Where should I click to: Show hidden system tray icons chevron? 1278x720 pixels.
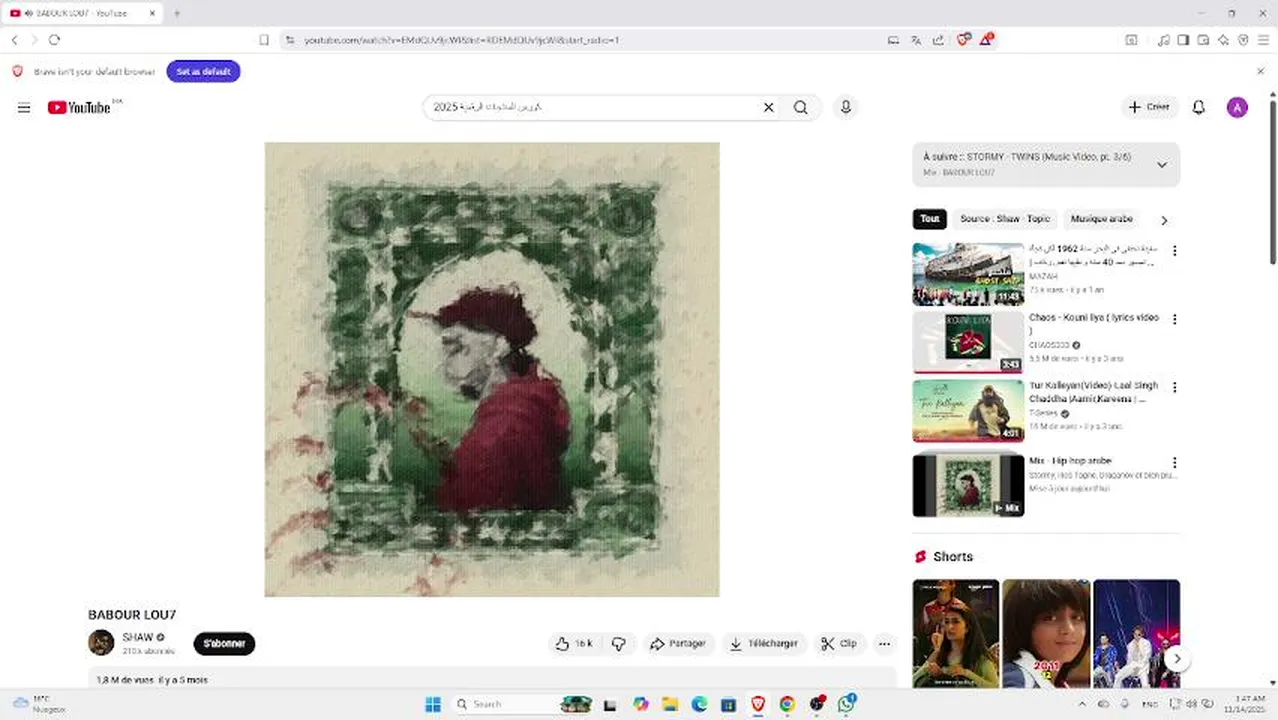pyautogui.click(x=1082, y=704)
